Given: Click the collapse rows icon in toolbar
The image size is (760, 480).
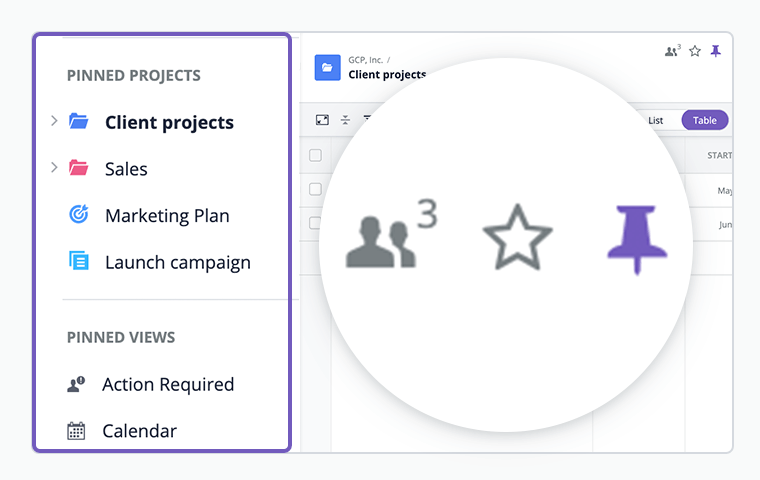Looking at the screenshot, I should (345, 120).
